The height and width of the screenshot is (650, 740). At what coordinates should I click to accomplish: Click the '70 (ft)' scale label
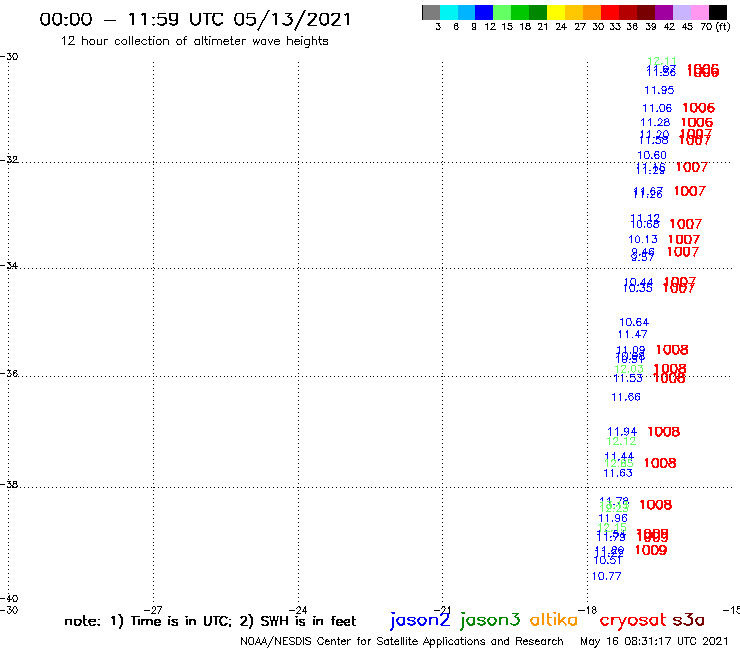pos(715,26)
